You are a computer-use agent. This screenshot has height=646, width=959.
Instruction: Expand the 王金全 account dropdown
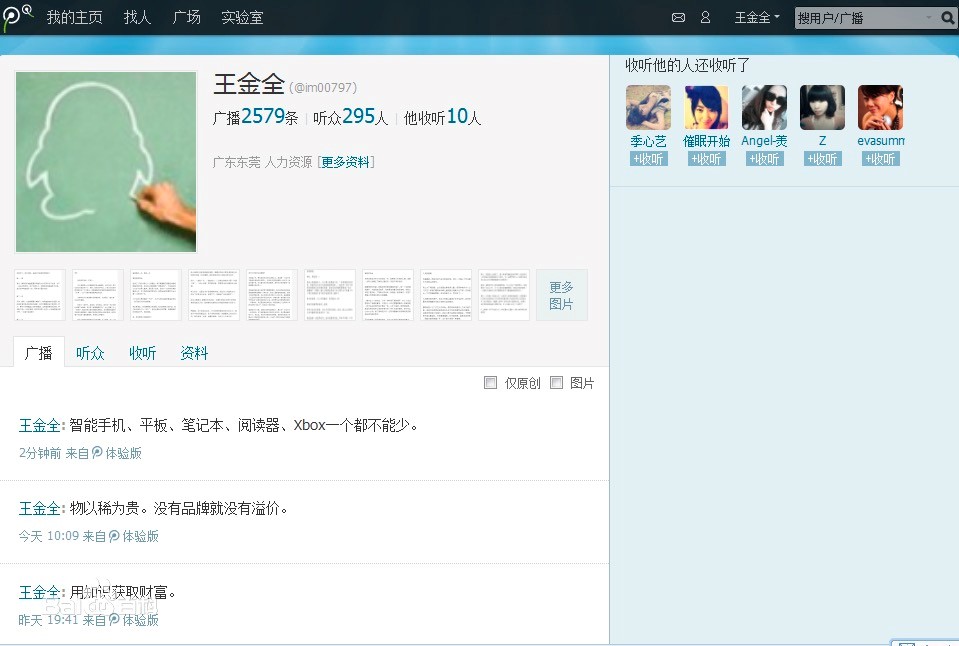point(757,18)
